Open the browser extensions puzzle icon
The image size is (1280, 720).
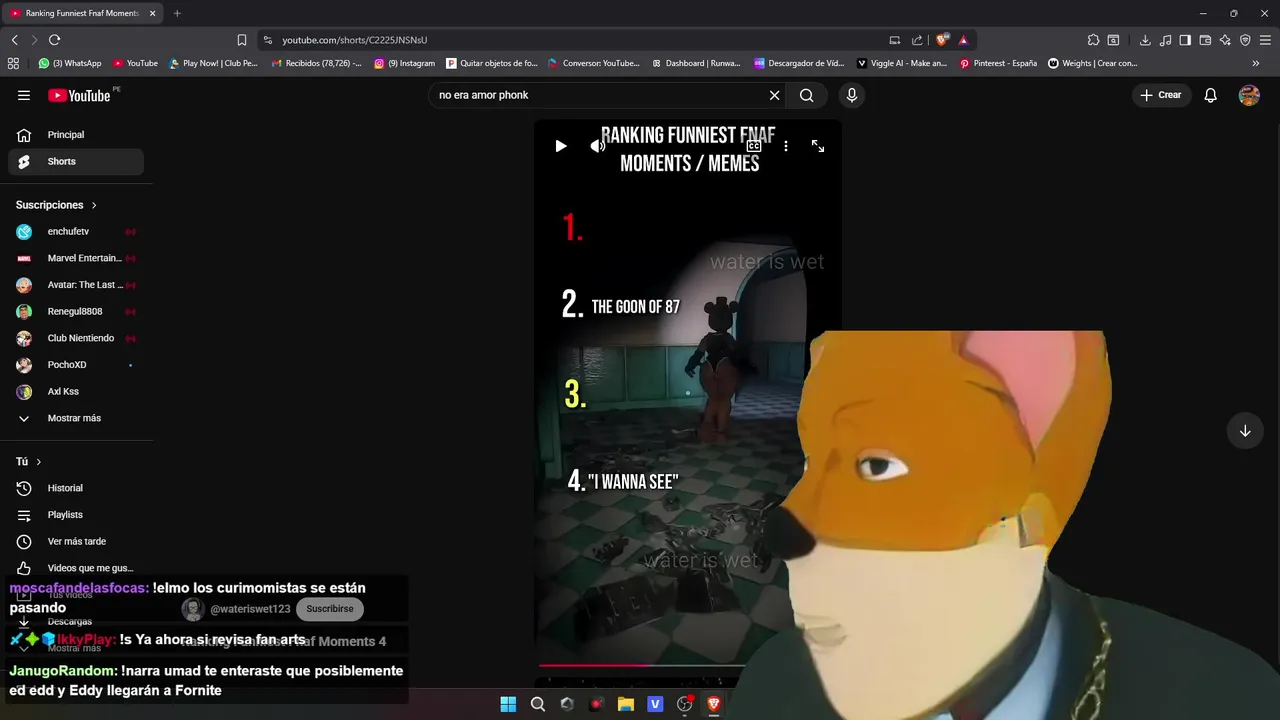(1093, 40)
